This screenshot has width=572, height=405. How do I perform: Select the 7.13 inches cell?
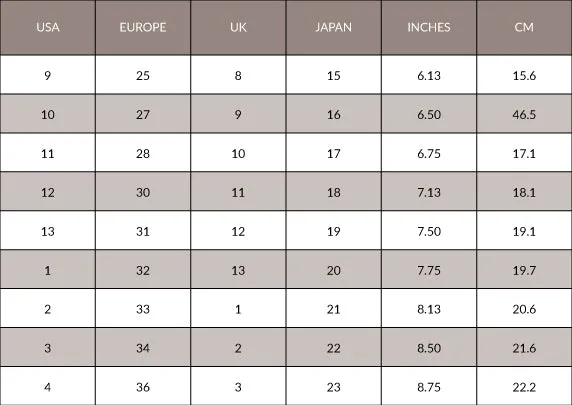[x=429, y=192]
